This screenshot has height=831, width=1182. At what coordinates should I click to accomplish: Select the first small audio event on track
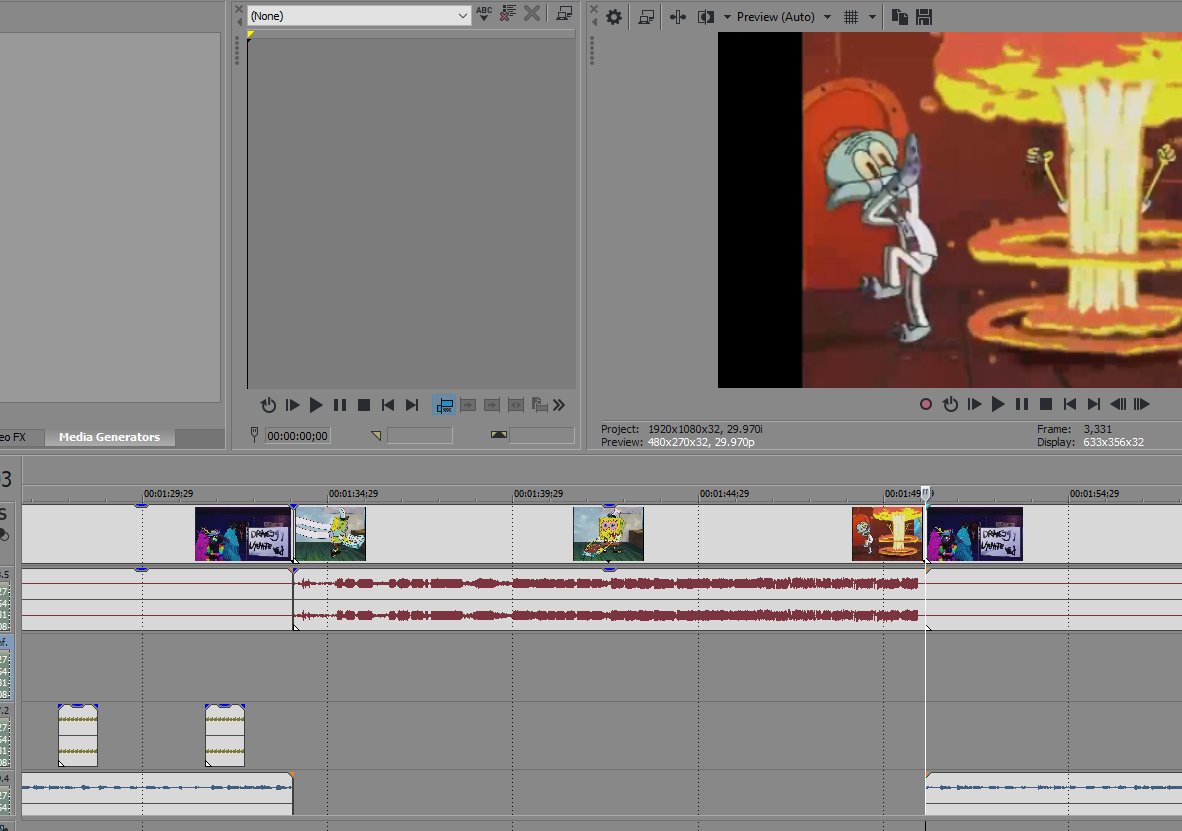(x=78, y=735)
